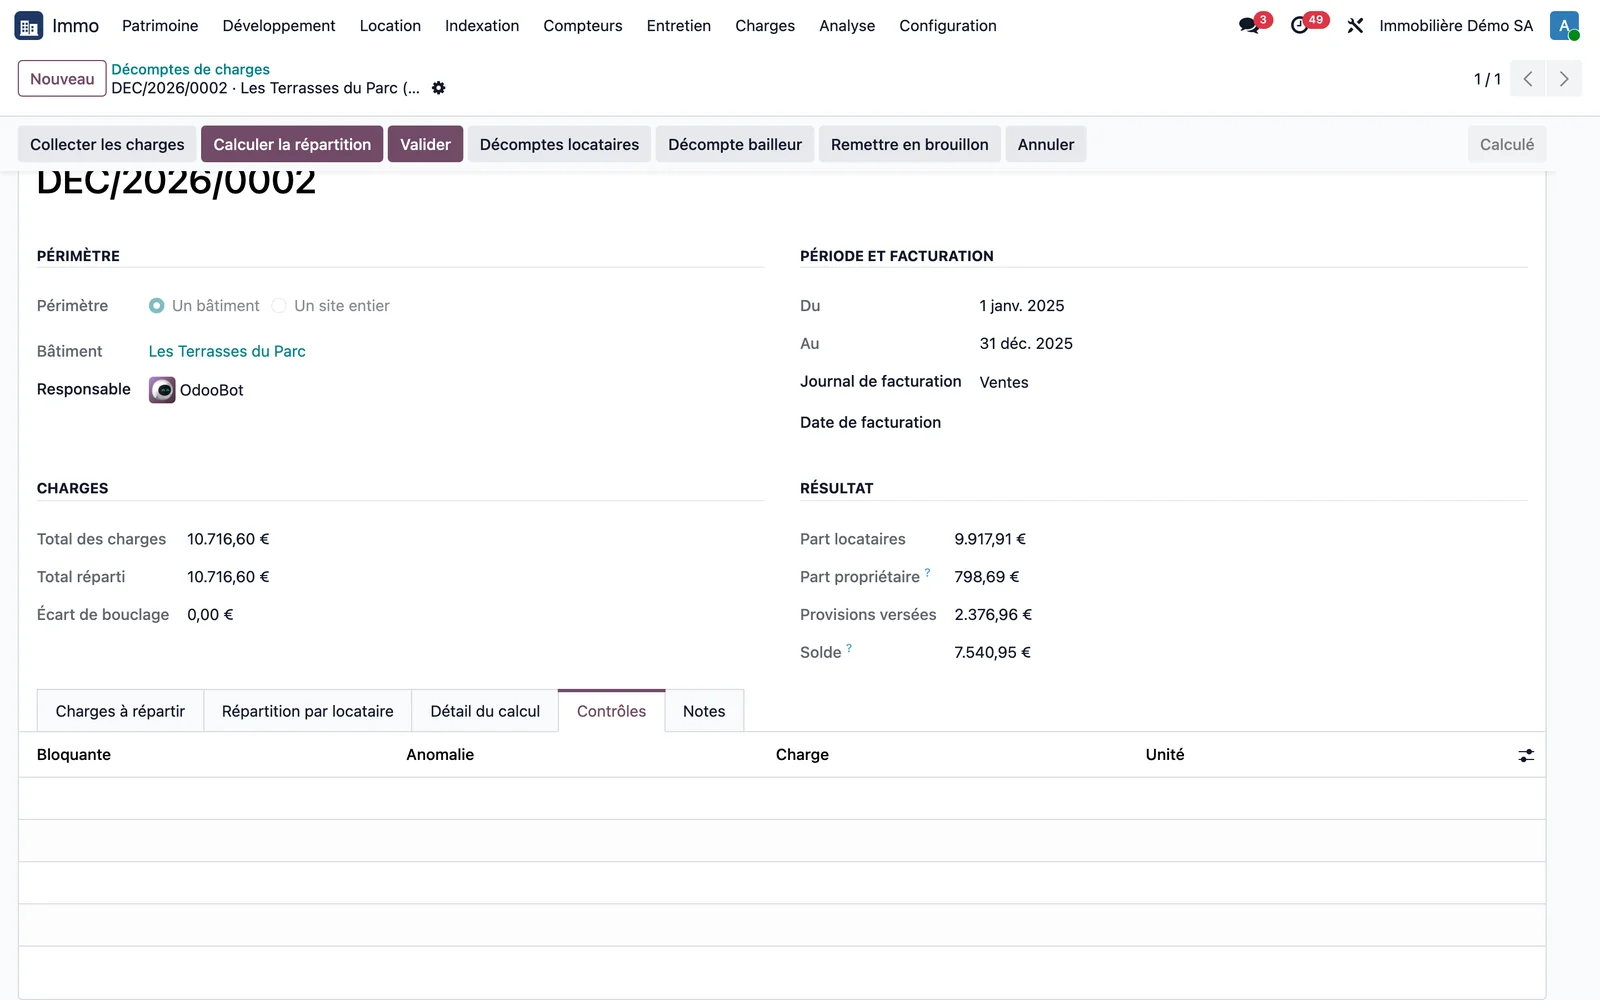Open the Compteurs menu
Screen dimensions: 1600x1000
click(583, 26)
